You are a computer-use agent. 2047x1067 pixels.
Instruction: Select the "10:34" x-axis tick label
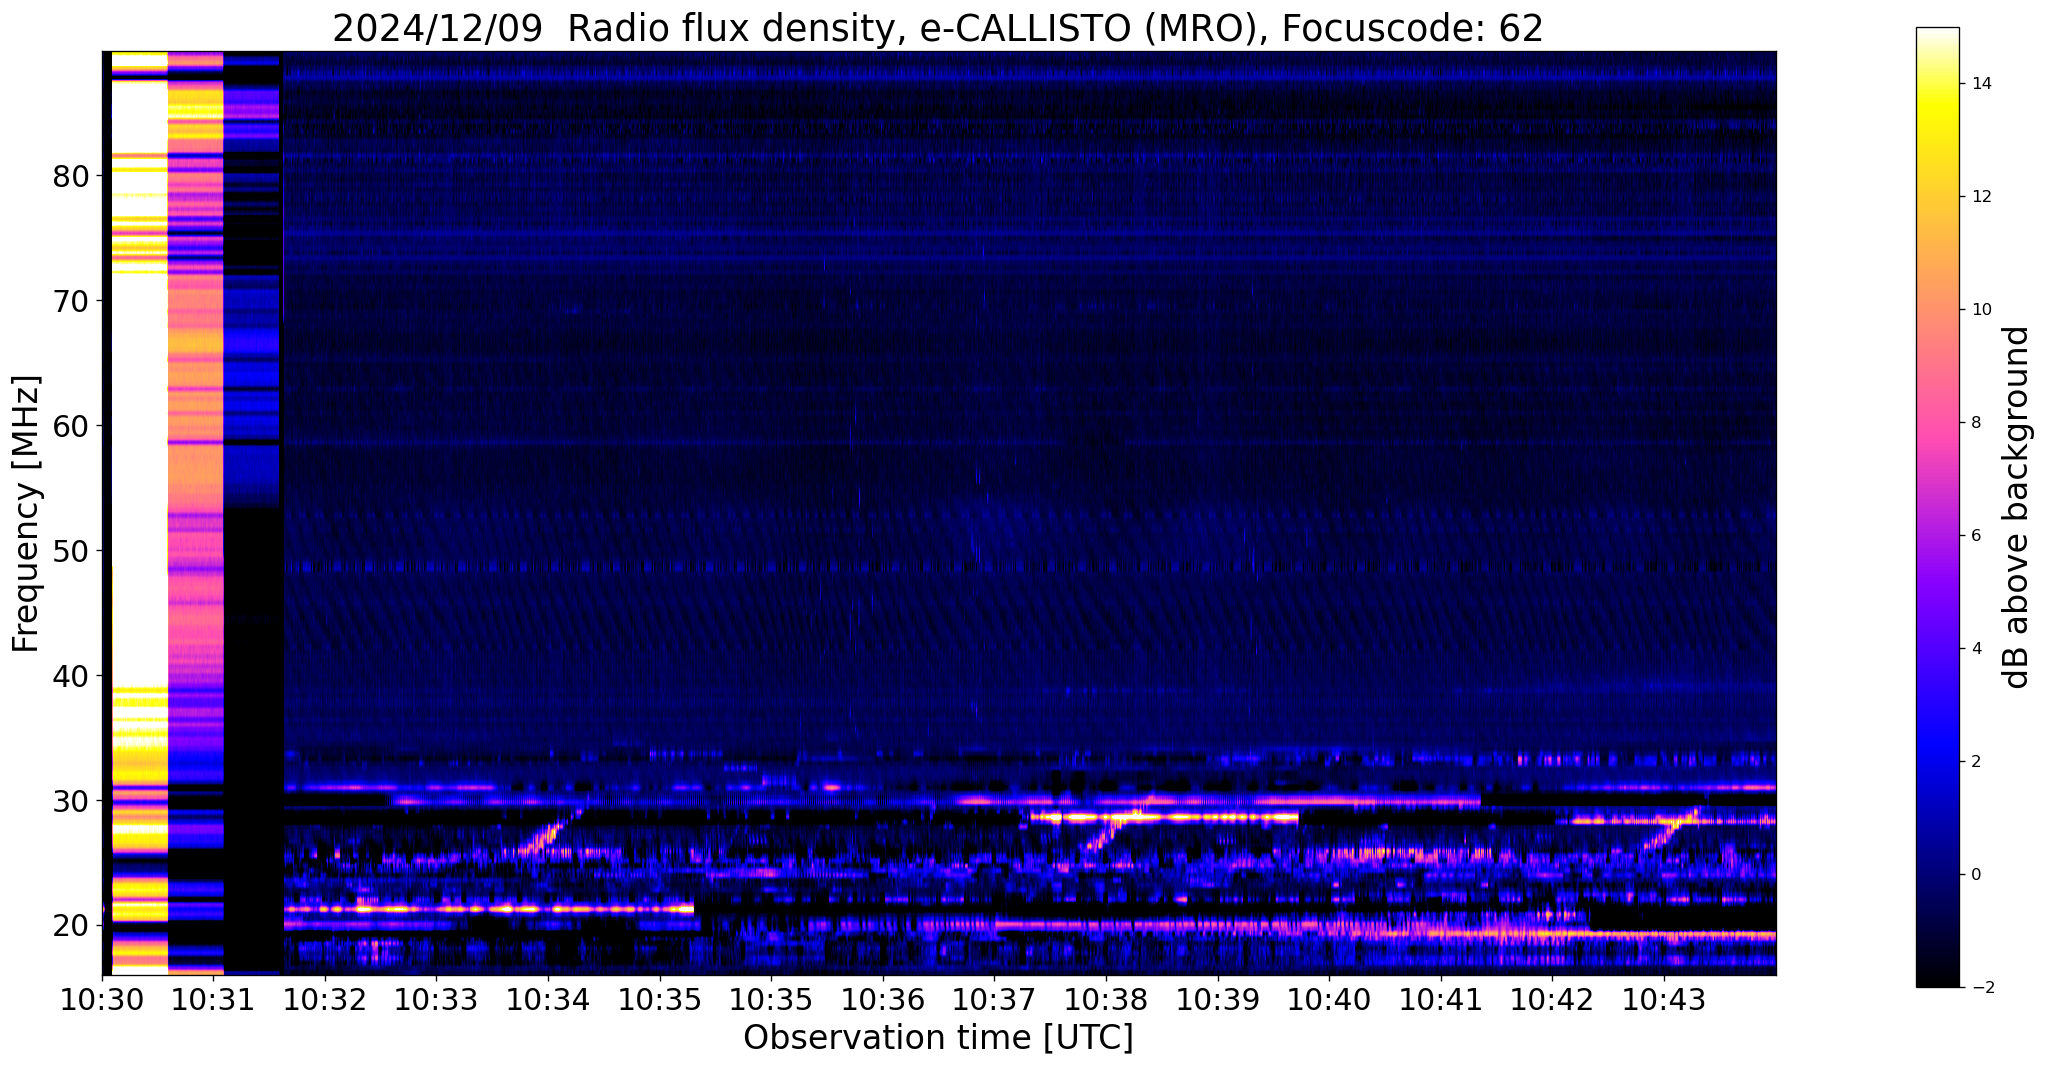548,1000
